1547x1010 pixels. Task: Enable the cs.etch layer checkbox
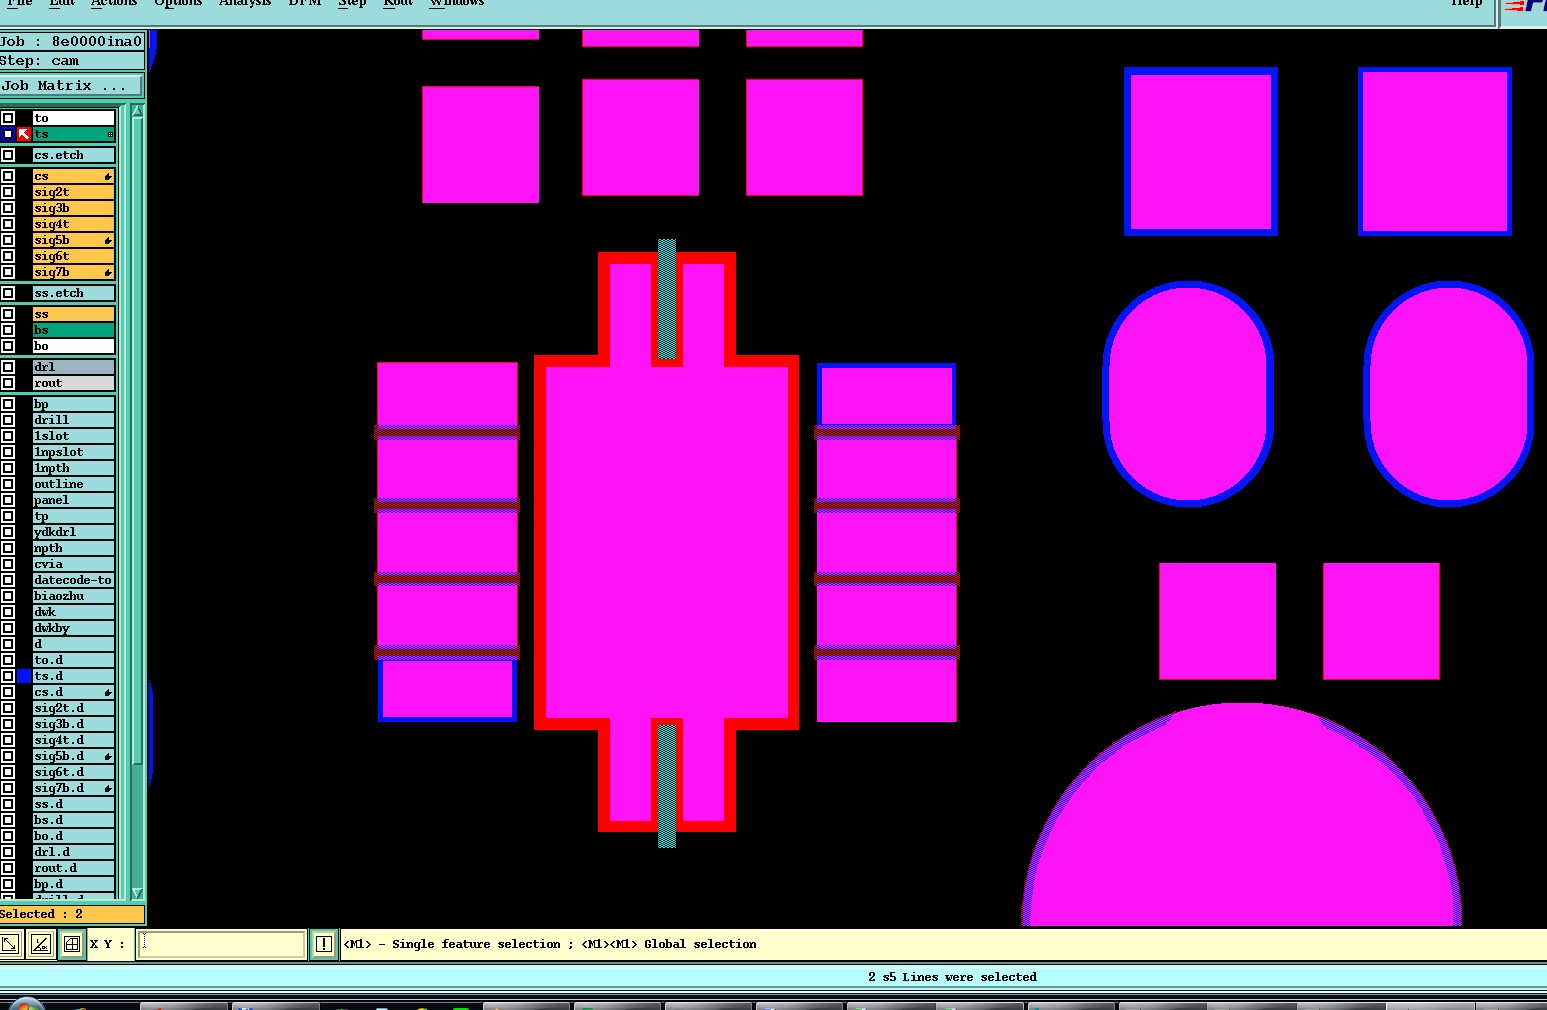click(x=8, y=155)
